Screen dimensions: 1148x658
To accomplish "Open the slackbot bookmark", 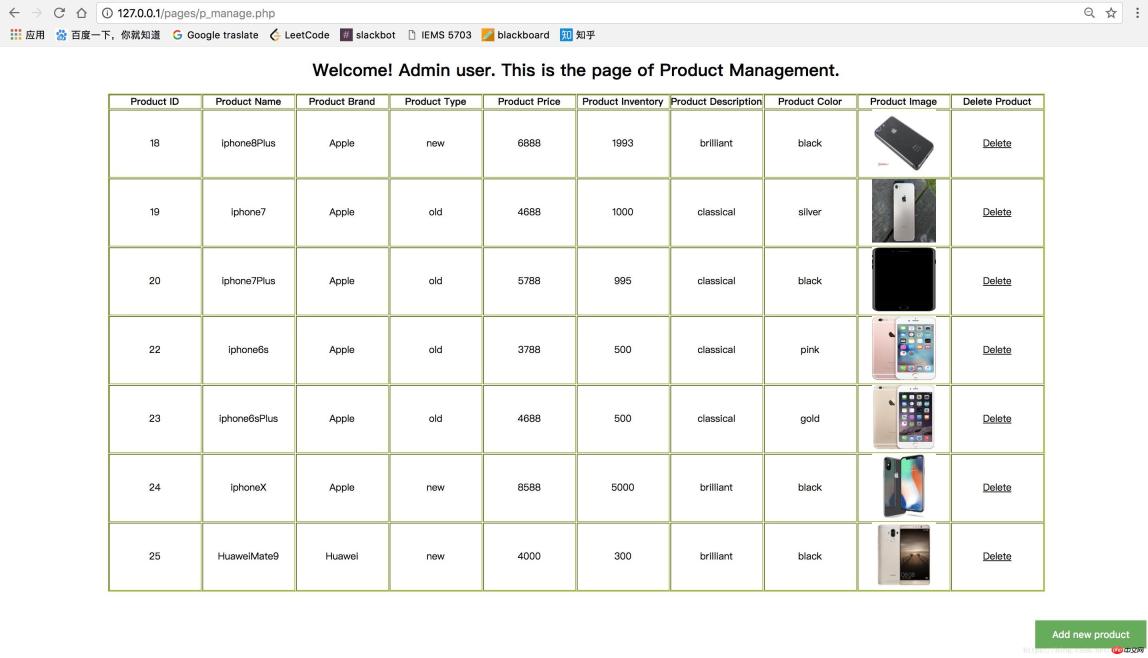I will point(368,35).
